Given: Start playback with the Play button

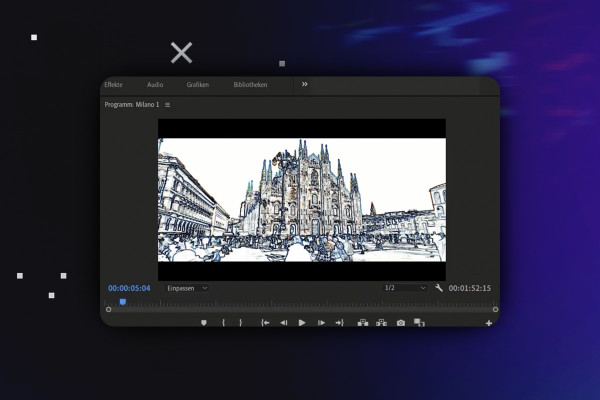Looking at the screenshot, I should [x=302, y=323].
